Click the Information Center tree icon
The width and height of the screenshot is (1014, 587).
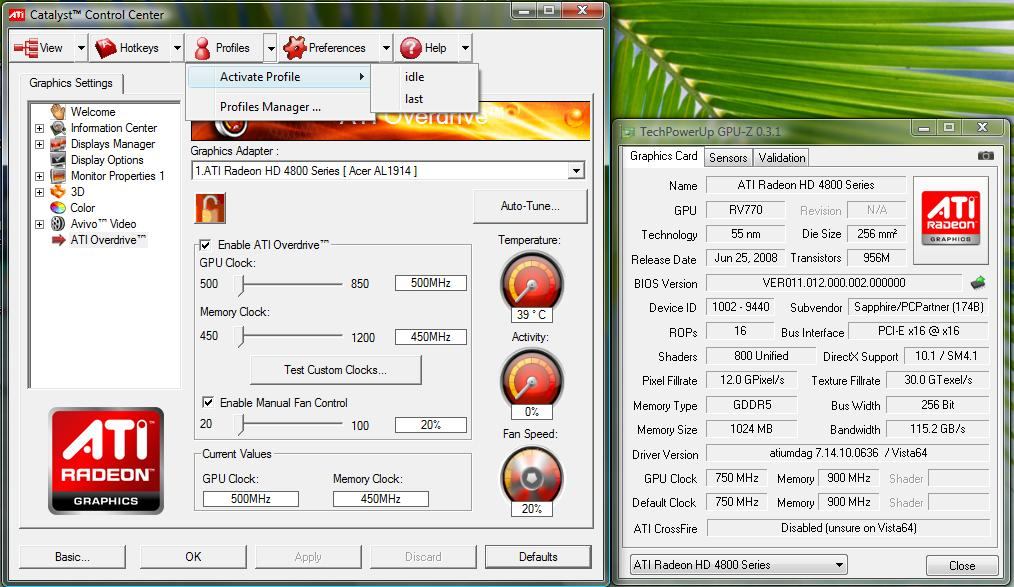(x=58, y=127)
